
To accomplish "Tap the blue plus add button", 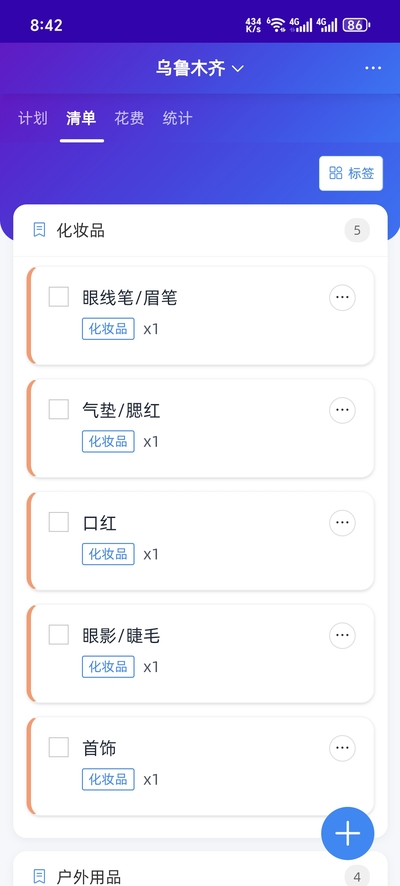I will point(347,833).
